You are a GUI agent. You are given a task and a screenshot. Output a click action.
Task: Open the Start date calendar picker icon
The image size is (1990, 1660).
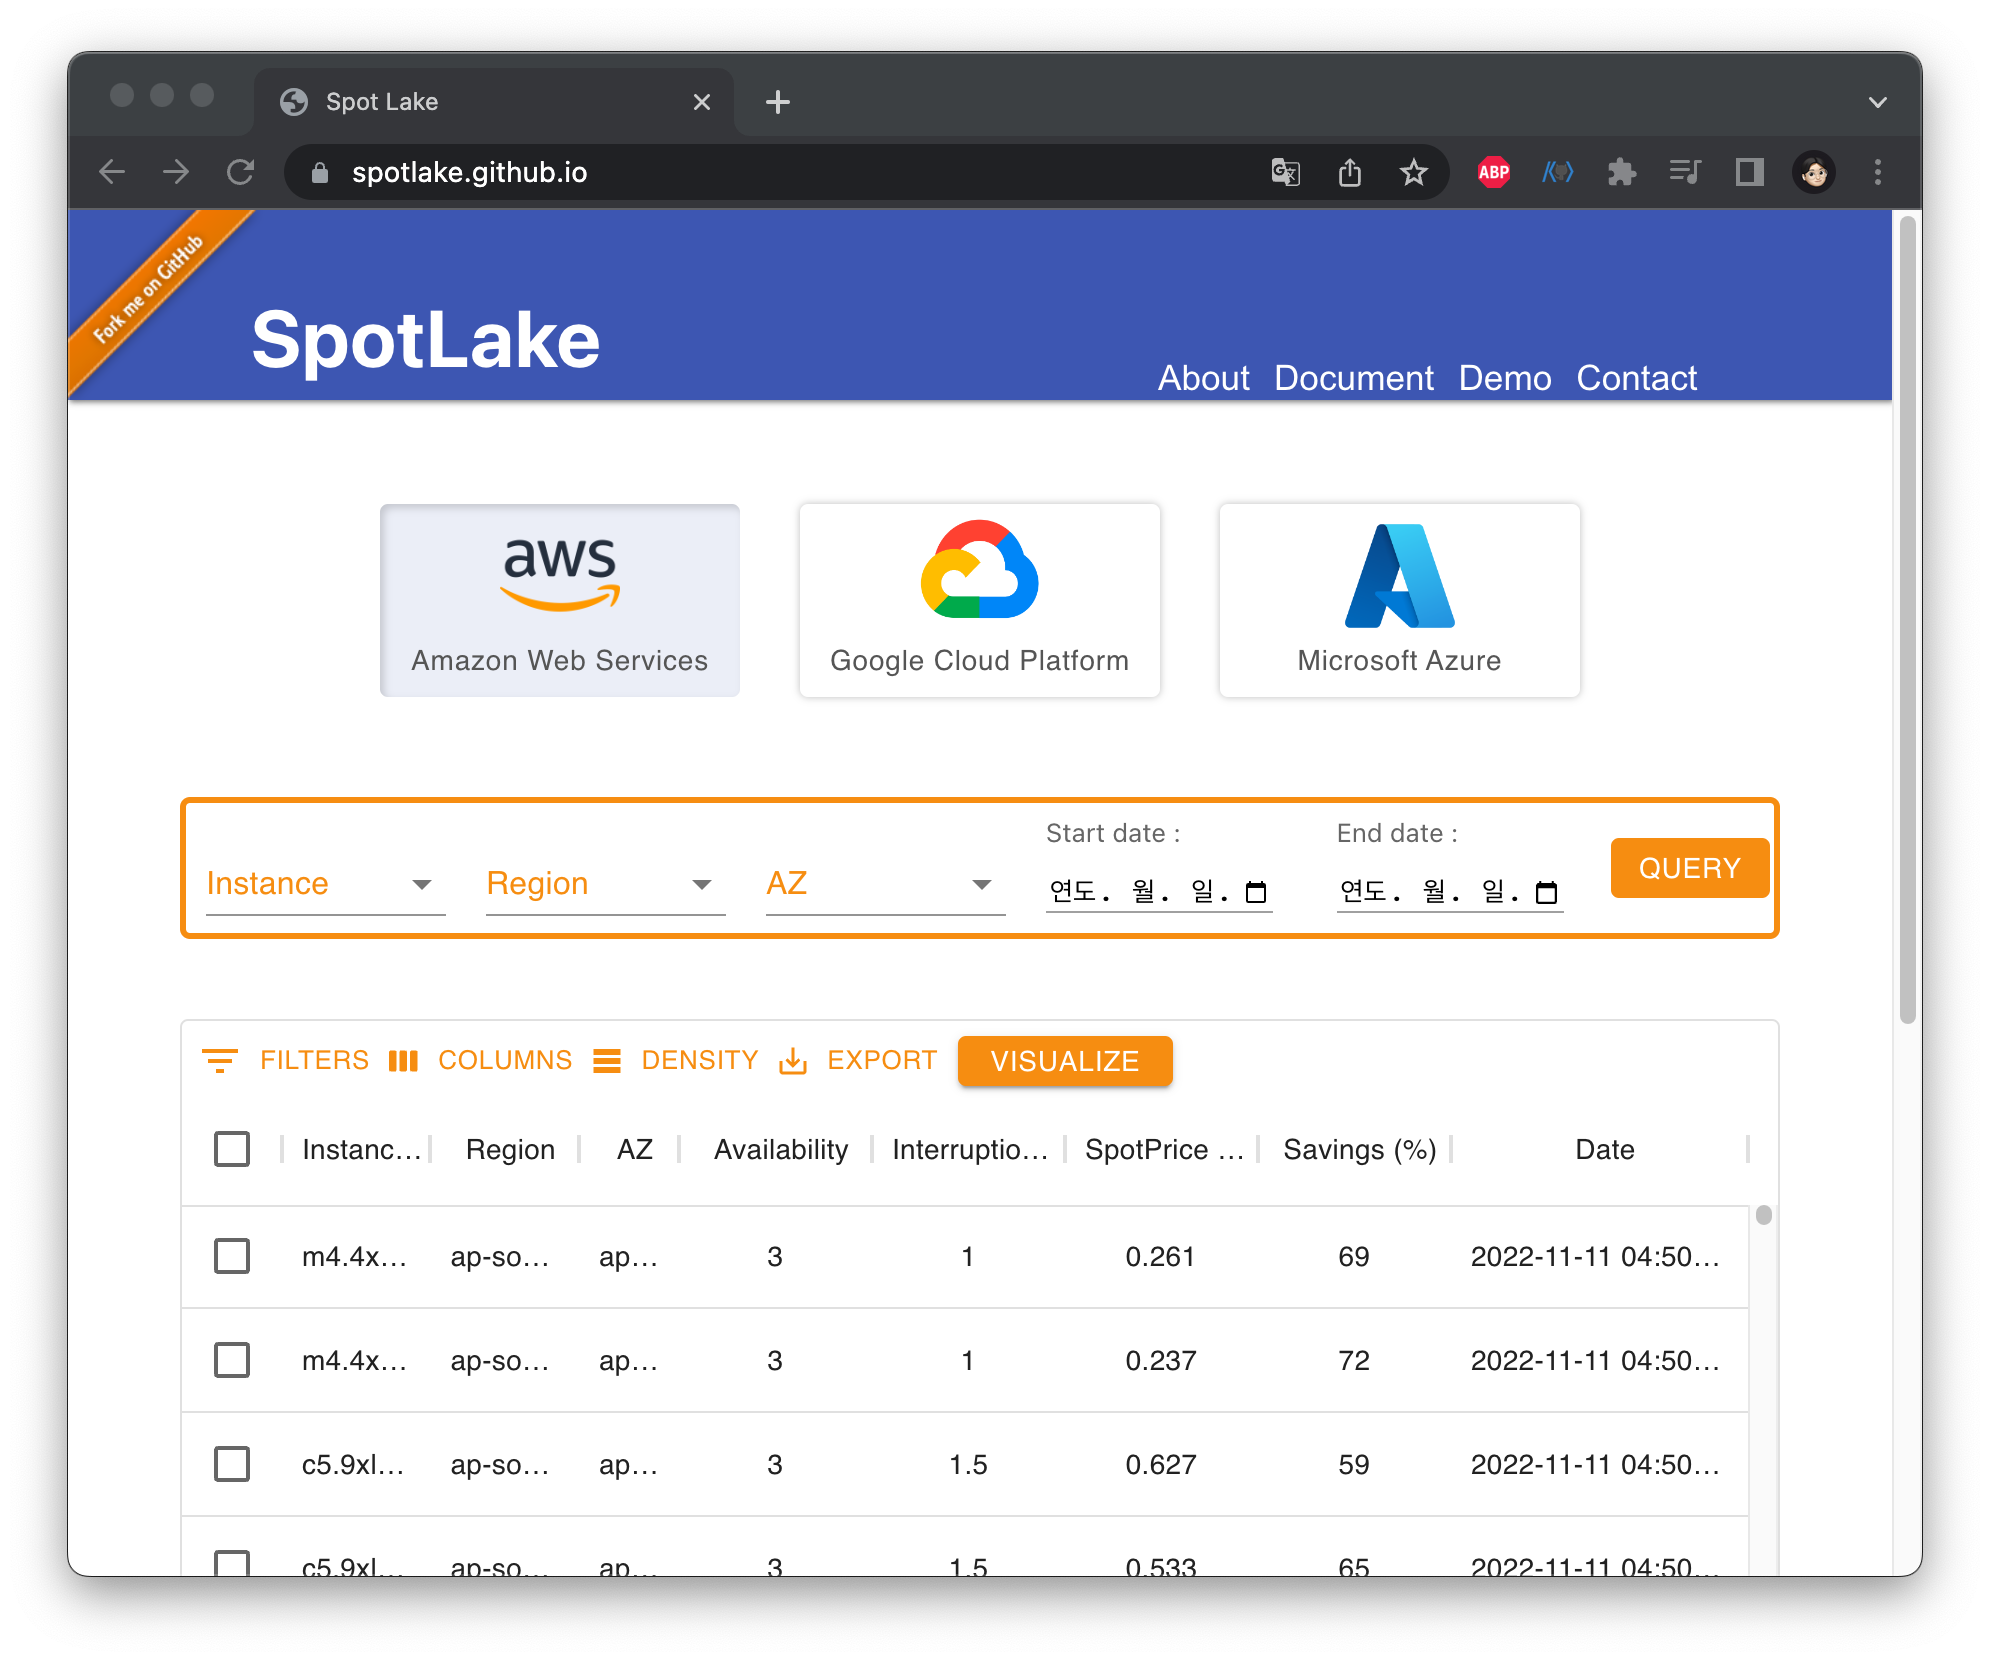pos(1258,893)
